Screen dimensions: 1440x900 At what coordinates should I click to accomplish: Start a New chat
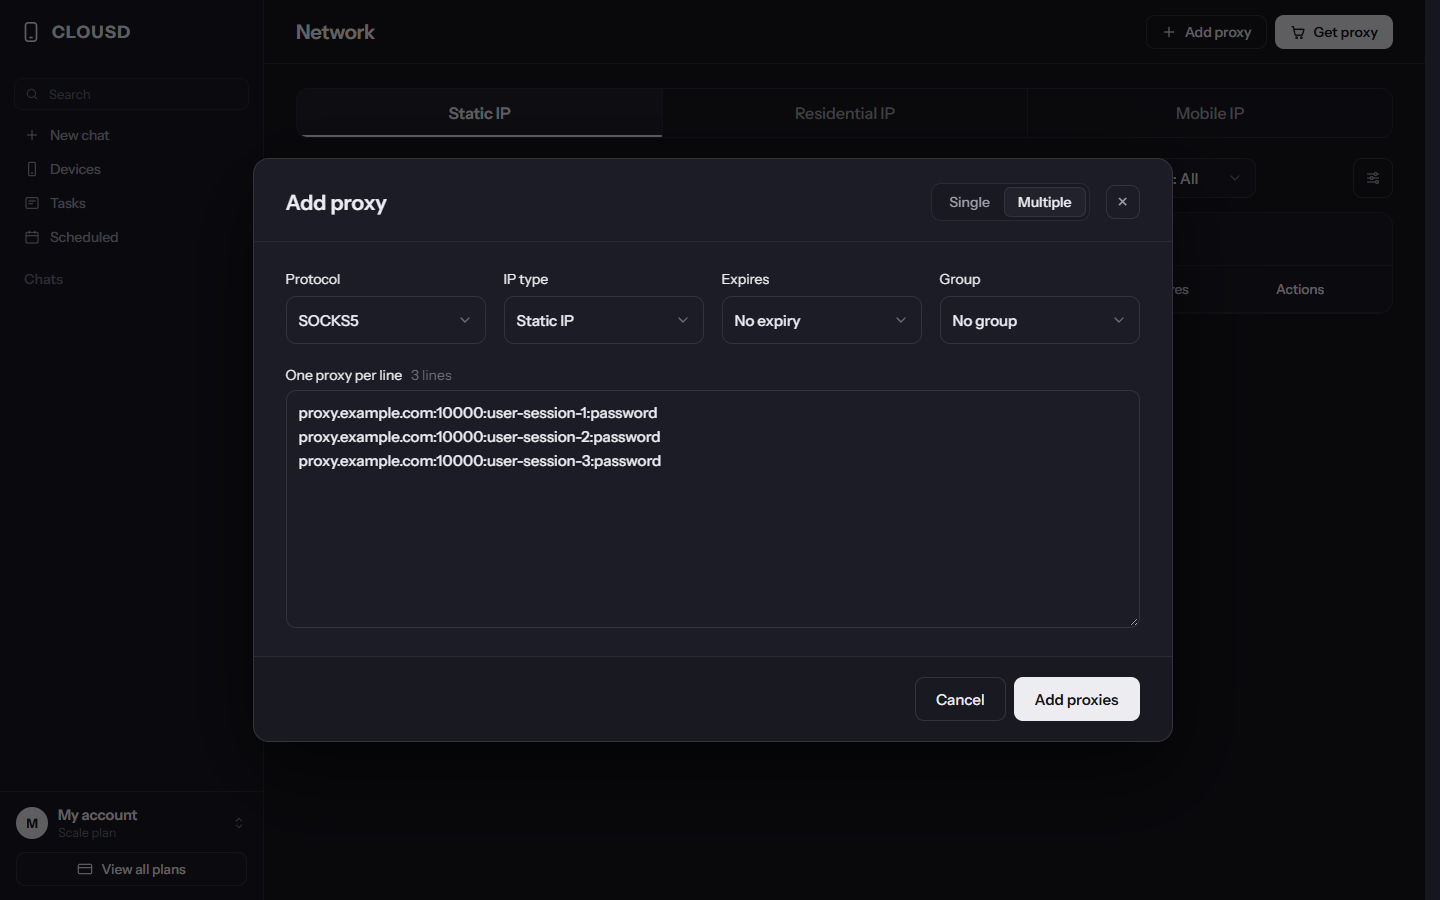(x=131, y=135)
